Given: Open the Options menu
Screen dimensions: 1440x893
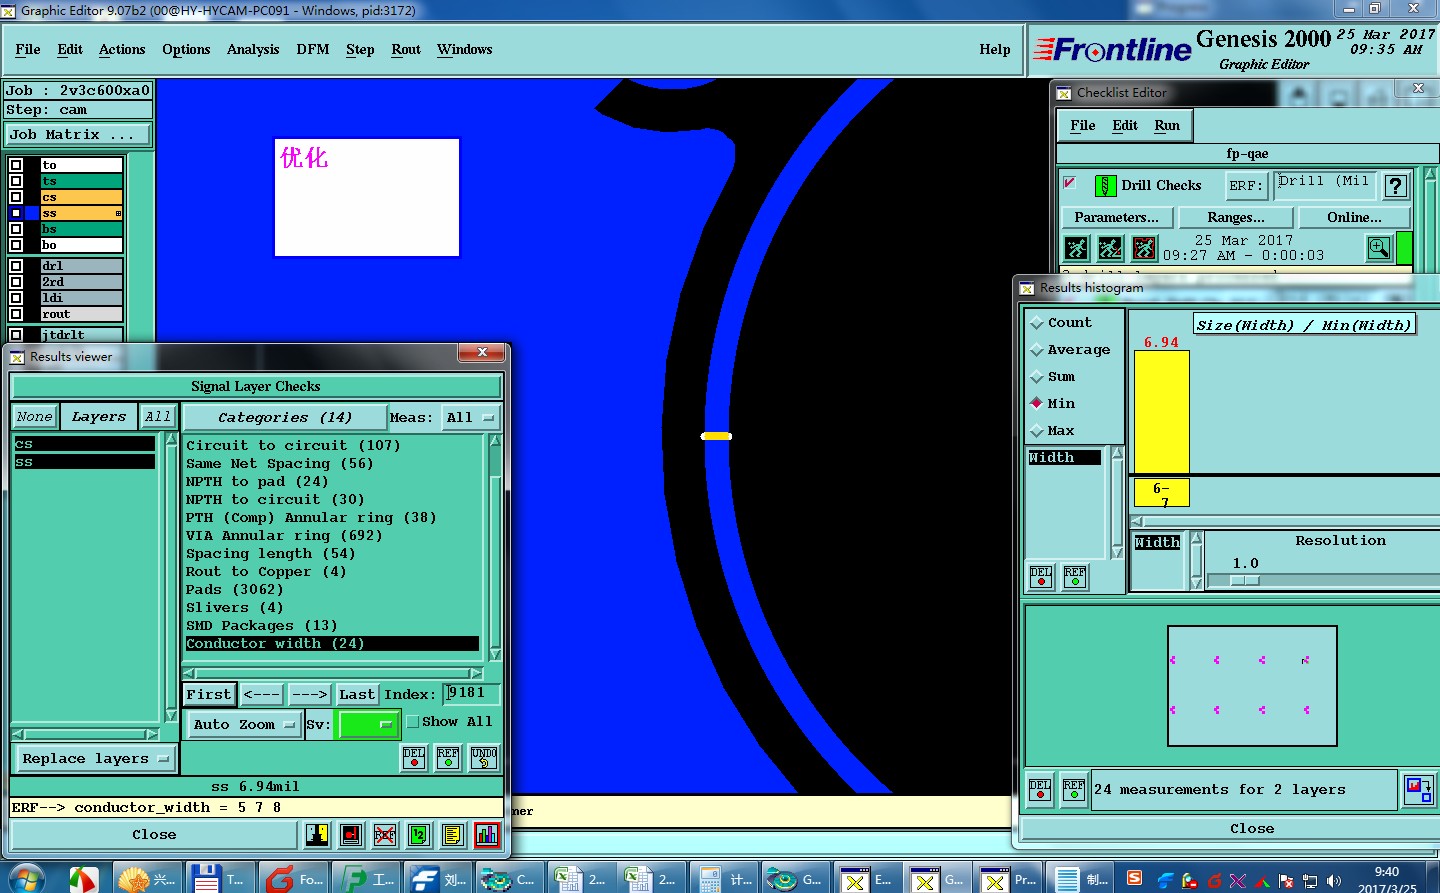Looking at the screenshot, I should tap(186, 50).
